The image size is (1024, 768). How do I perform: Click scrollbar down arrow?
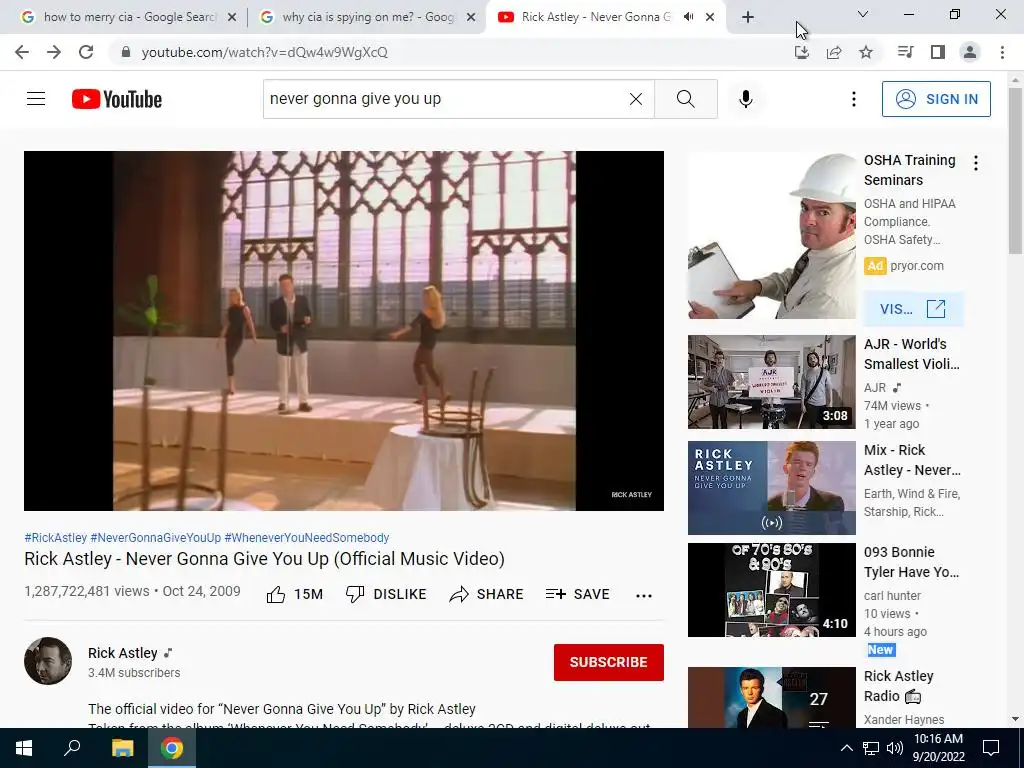pyautogui.click(x=1016, y=719)
